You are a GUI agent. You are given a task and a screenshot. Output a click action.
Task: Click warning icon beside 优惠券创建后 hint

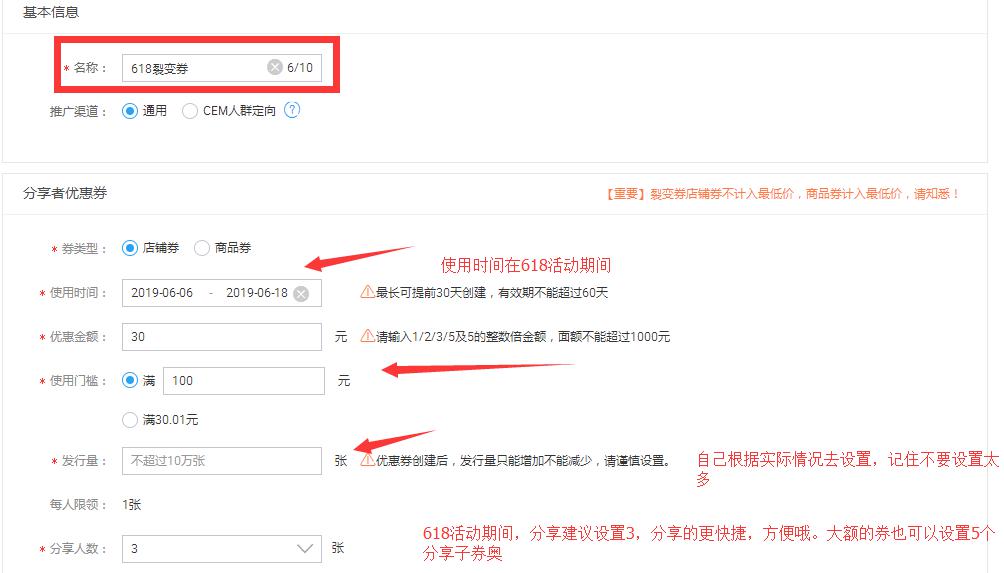point(368,460)
